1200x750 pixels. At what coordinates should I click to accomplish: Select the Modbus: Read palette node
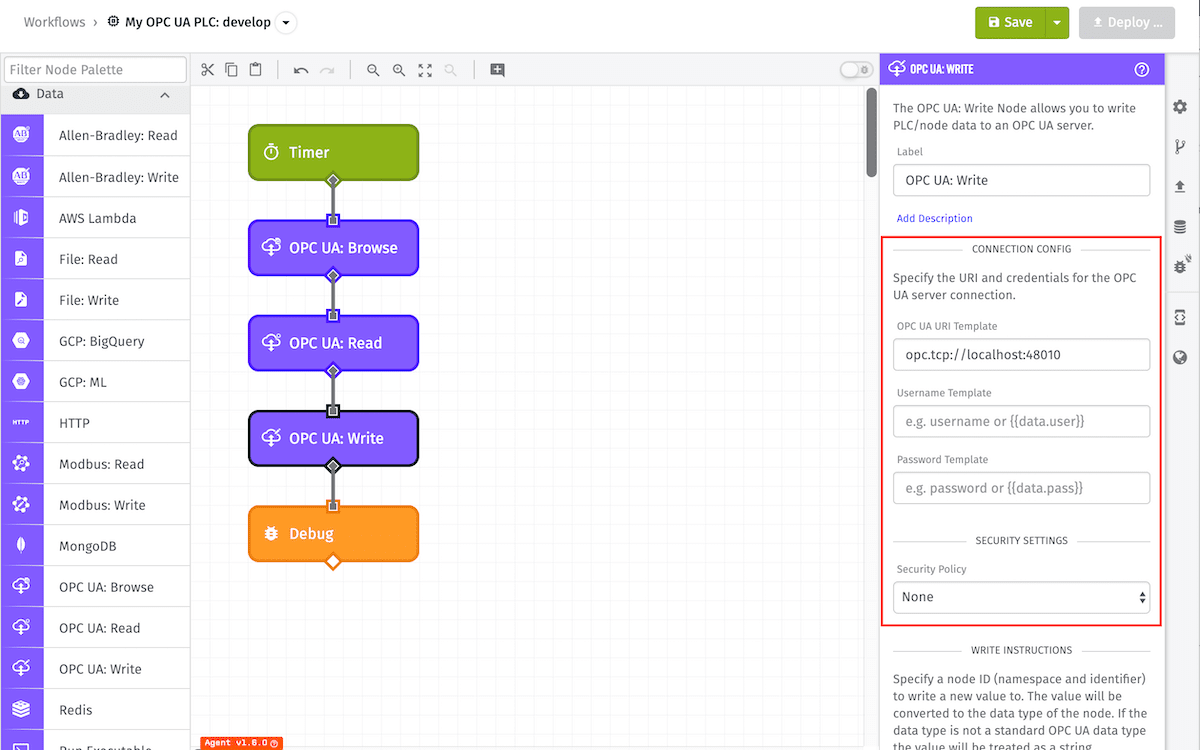pos(95,464)
